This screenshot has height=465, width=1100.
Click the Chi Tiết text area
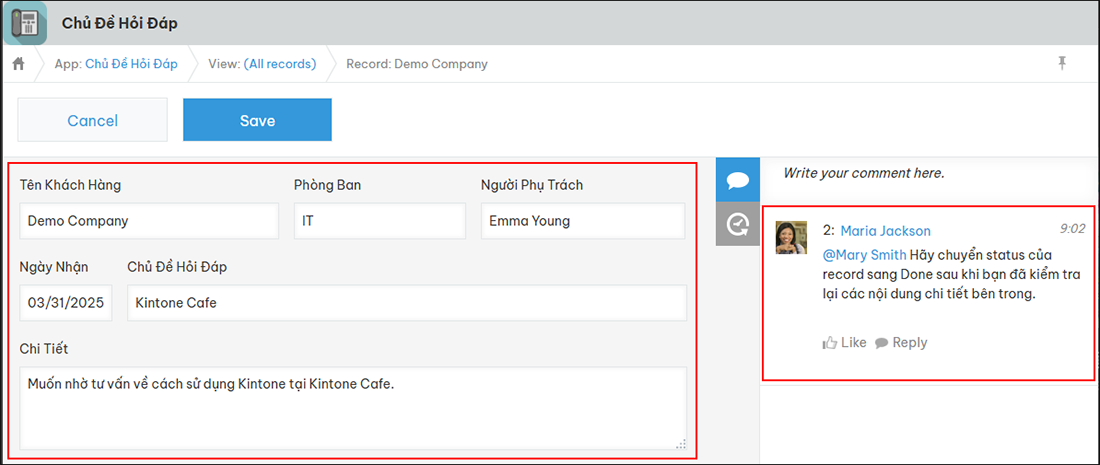pyautogui.click(x=352, y=407)
